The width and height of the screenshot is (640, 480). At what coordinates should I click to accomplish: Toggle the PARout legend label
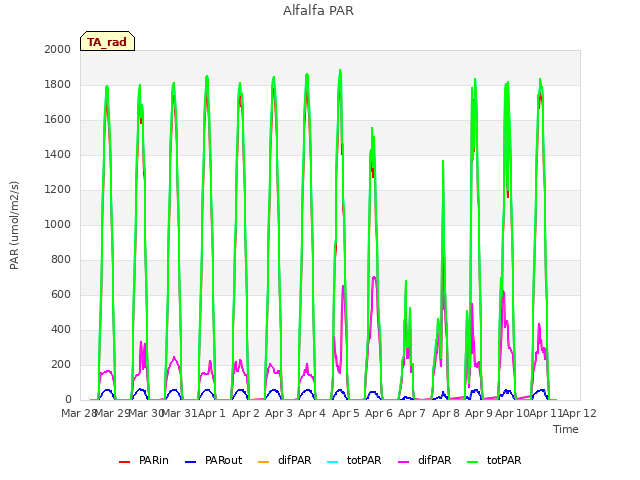[224, 460]
